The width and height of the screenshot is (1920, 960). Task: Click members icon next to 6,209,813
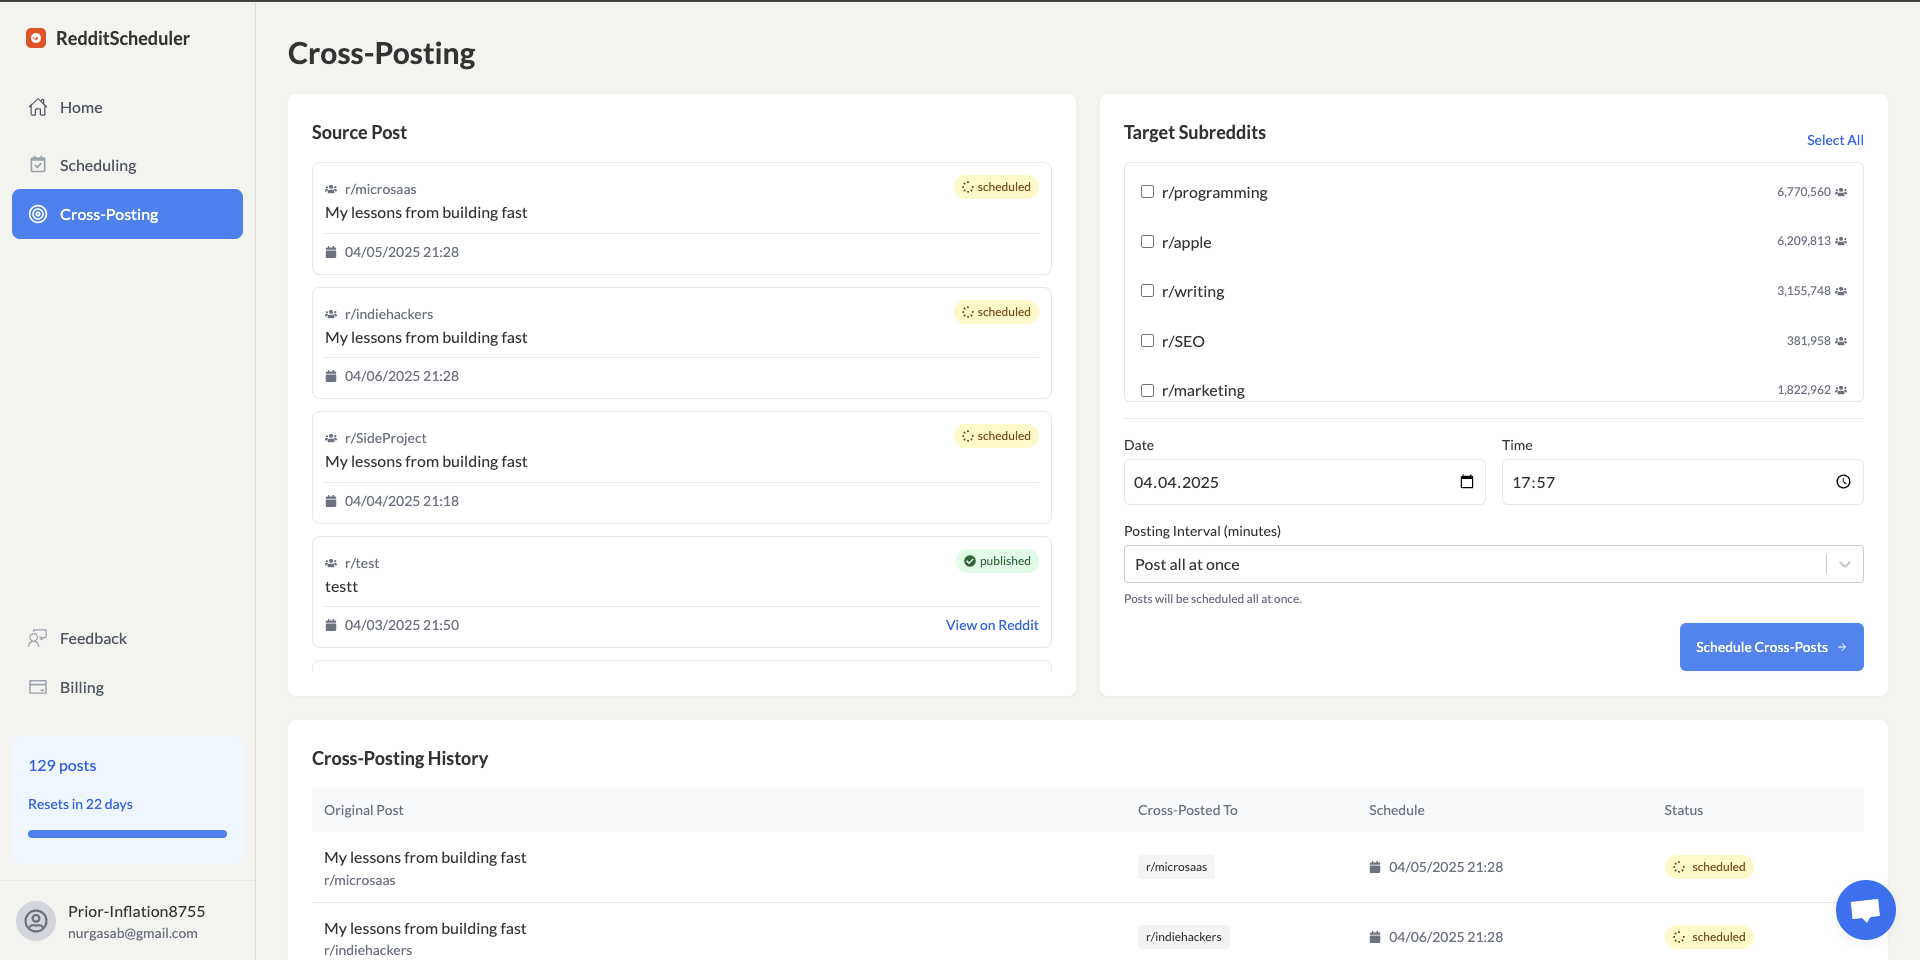click(x=1841, y=241)
